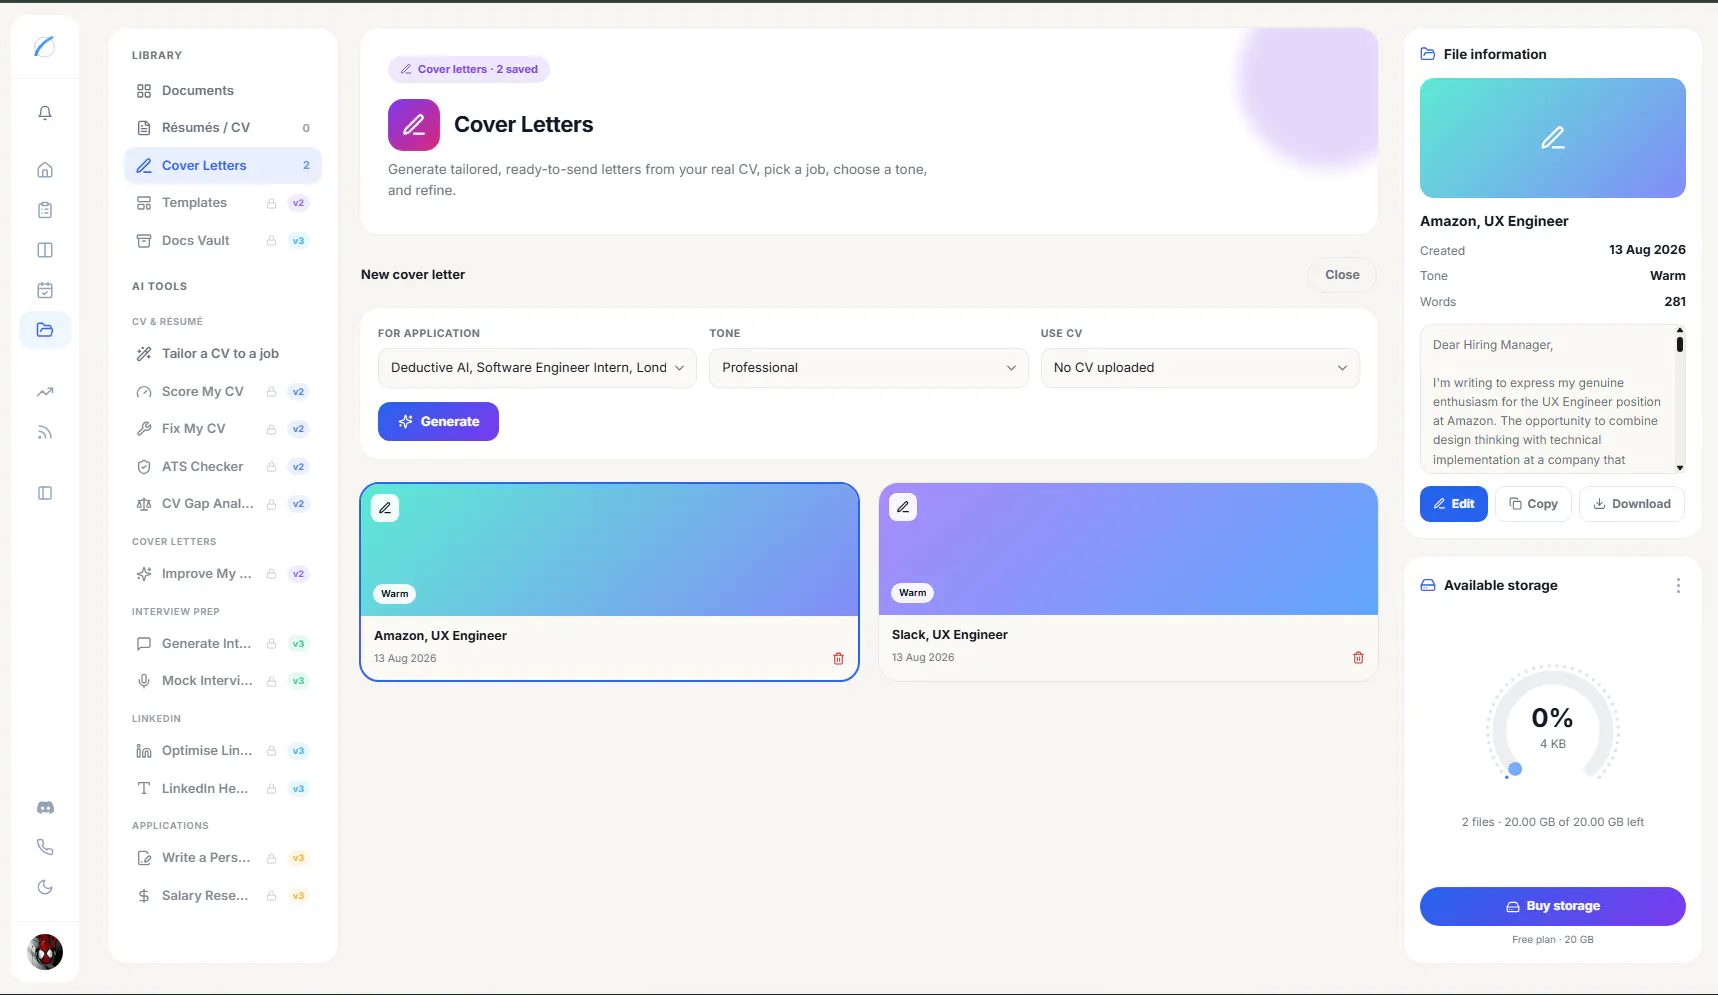
Task: Toggle the sidebar panel icon in left rail
Action: tap(45, 493)
